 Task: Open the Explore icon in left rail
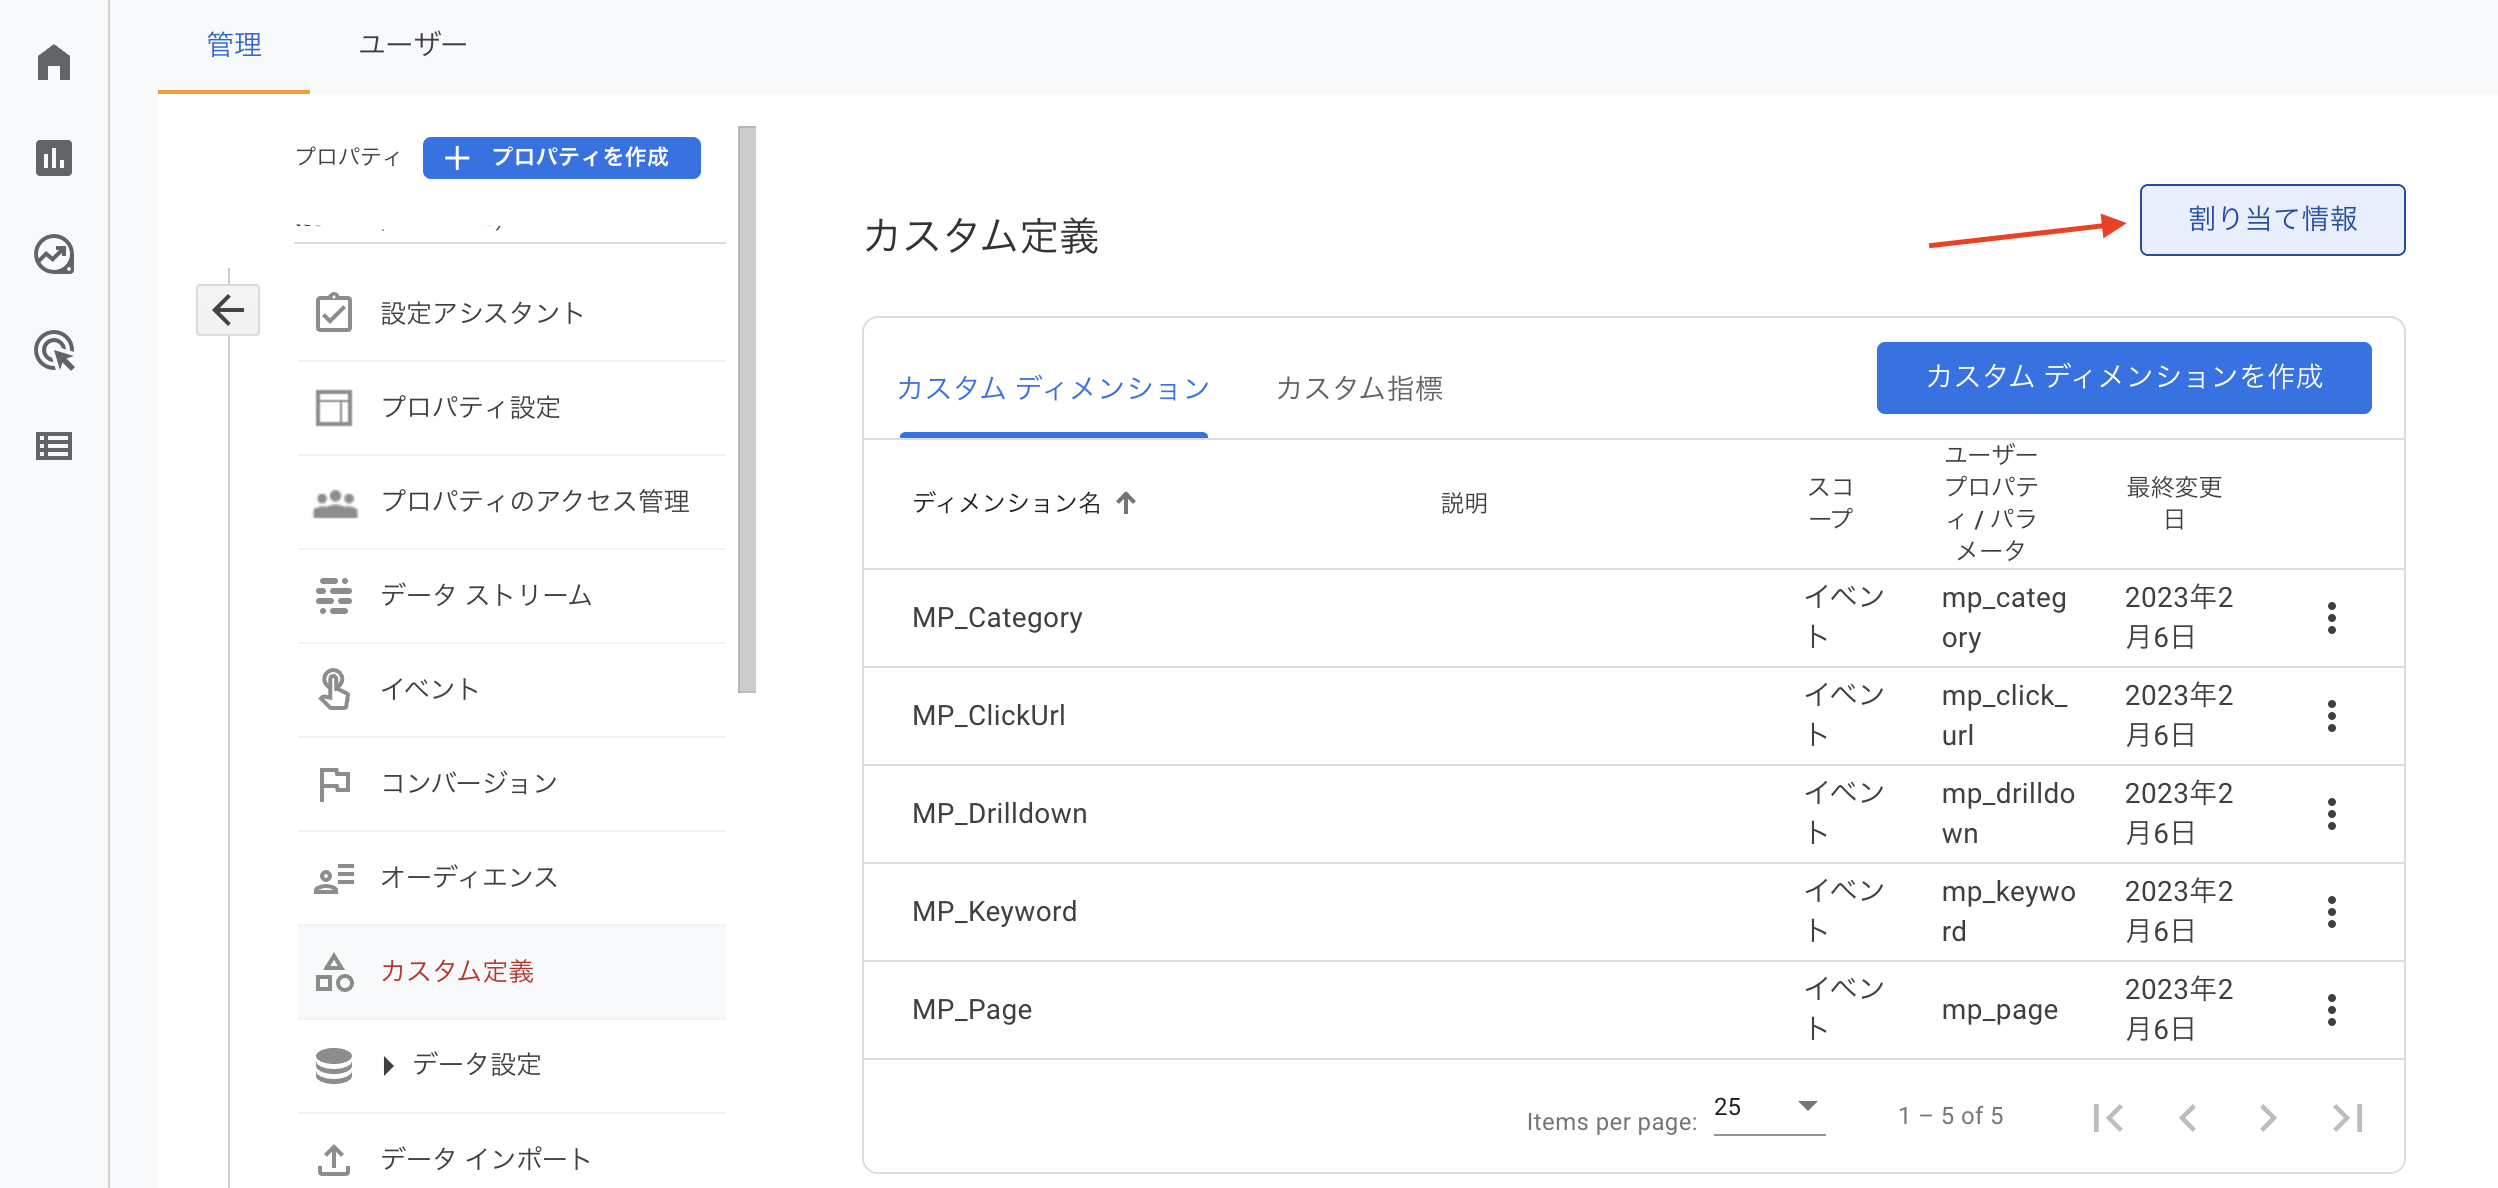[54, 254]
